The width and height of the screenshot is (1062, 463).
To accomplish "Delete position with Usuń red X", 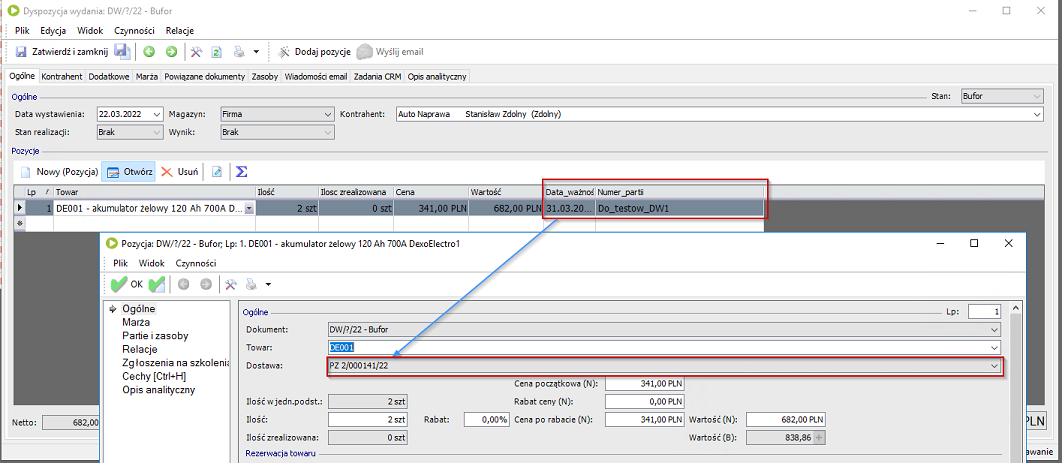I will [180, 172].
